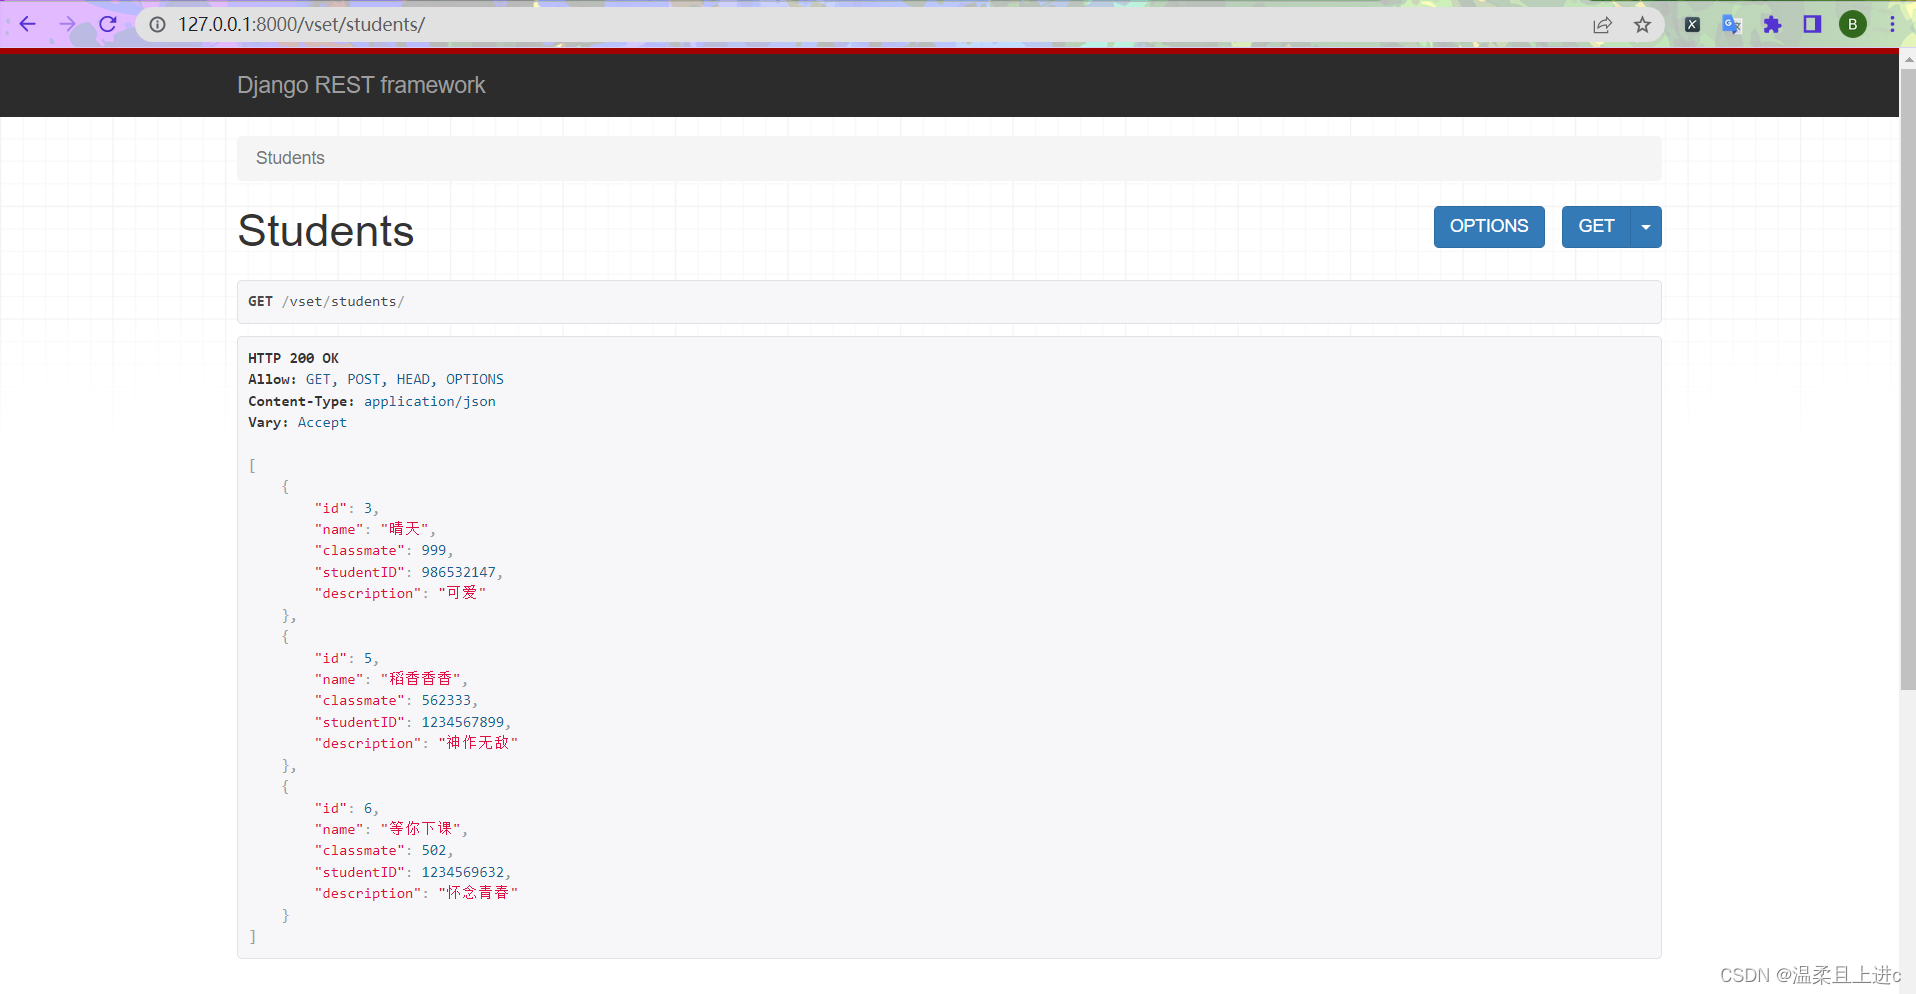This screenshot has width=1916, height=994.
Task: Send an OPTIONS request
Action: point(1489,227)
